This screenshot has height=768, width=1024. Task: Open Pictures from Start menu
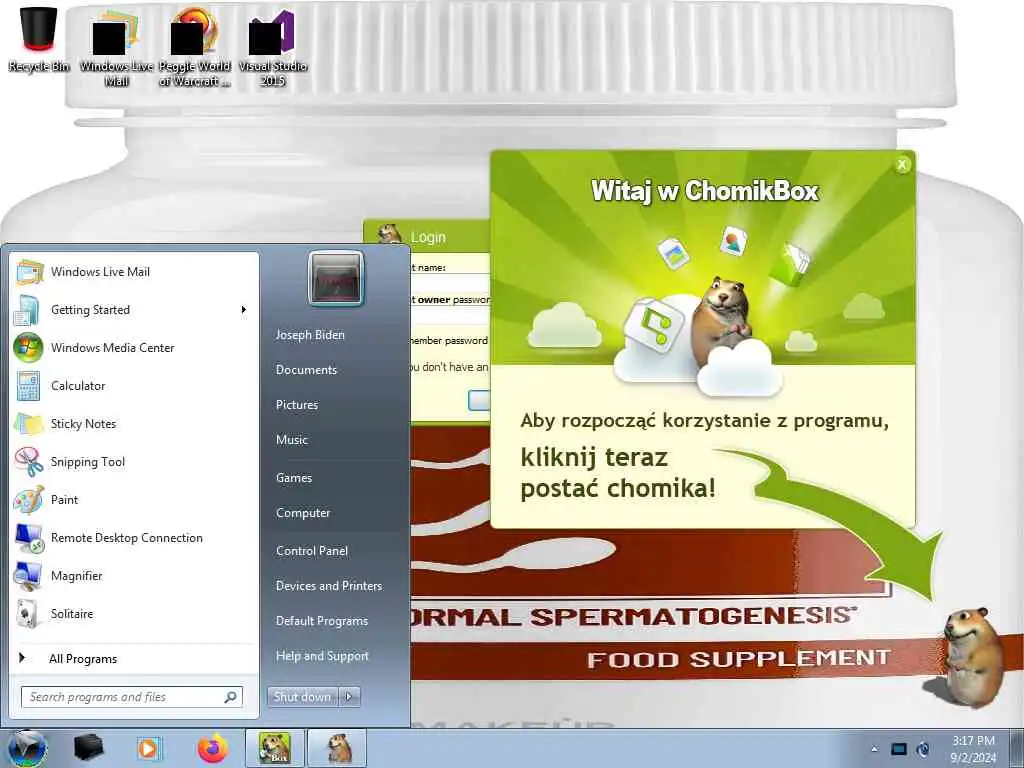[x=296, y=405]
